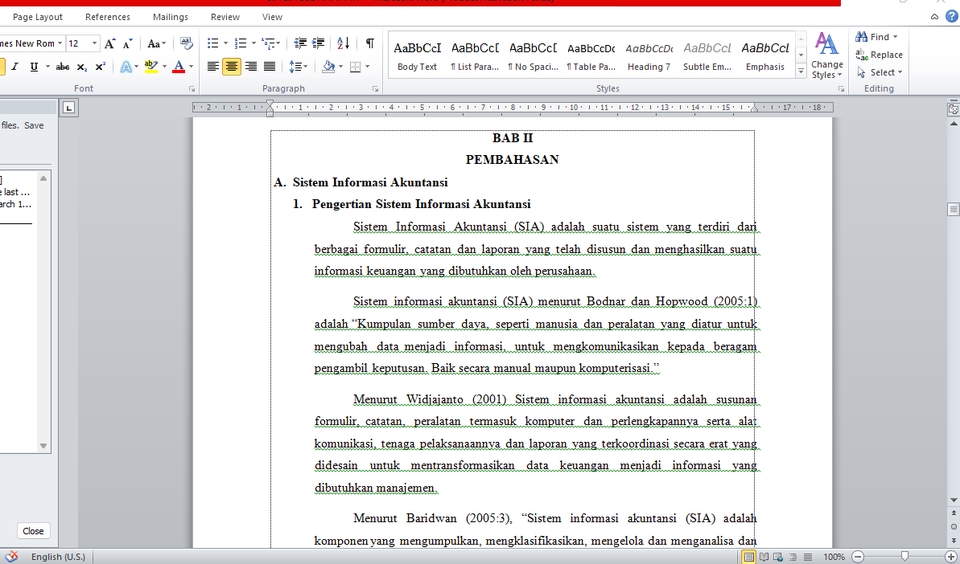Screen dimensions: 960x564
Task: Open Line Spacing dropdown
Action: tap(298, 67)
